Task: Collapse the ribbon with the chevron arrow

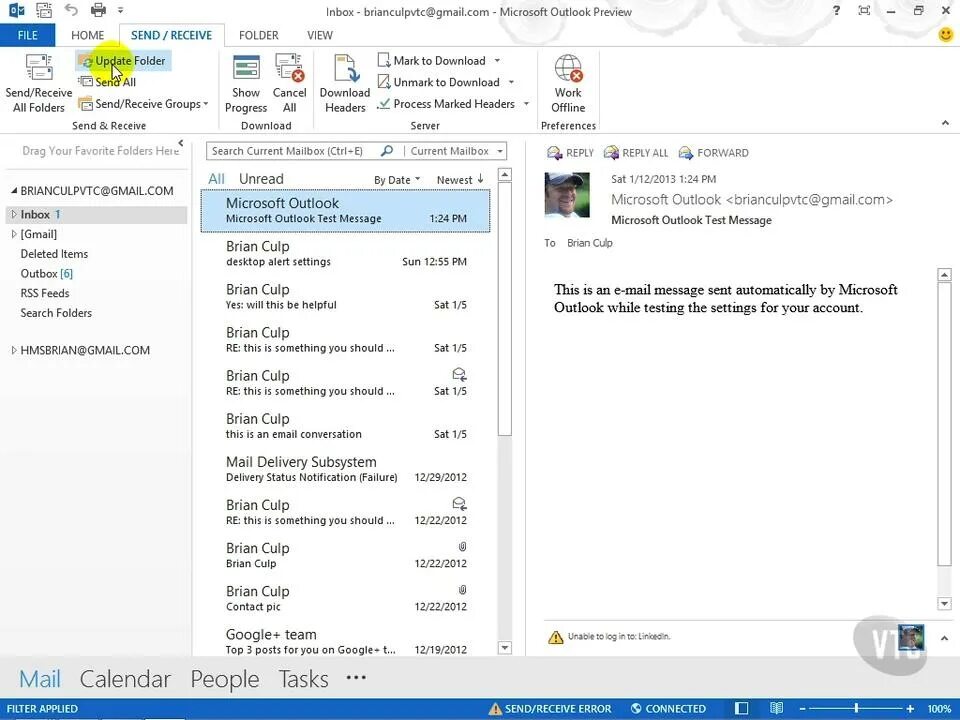Action: click(945, 122)
